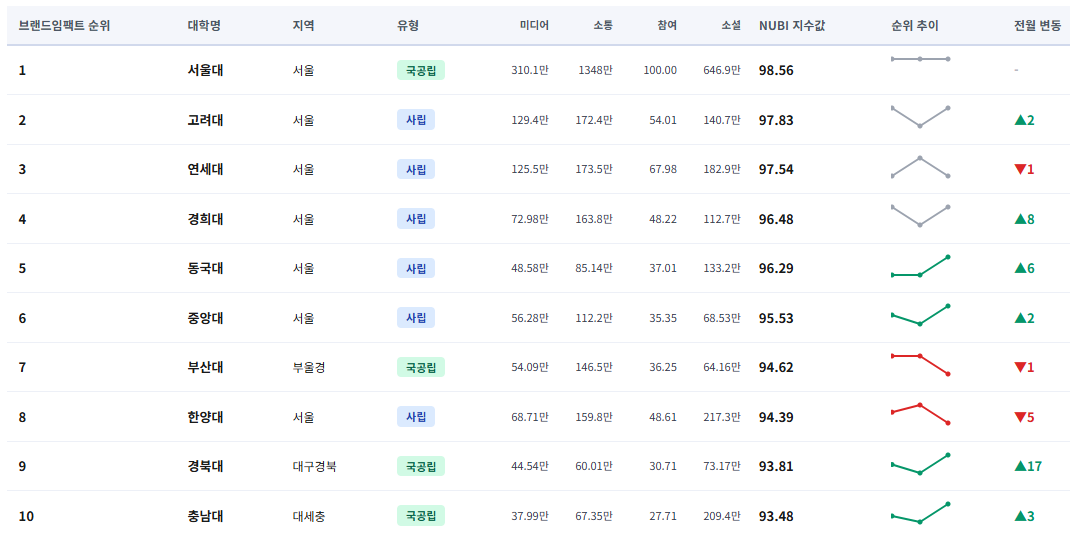Click the 순위 추이 column header
The height and width of the screenshot is (537, 1070).
(x=914, y=26)
